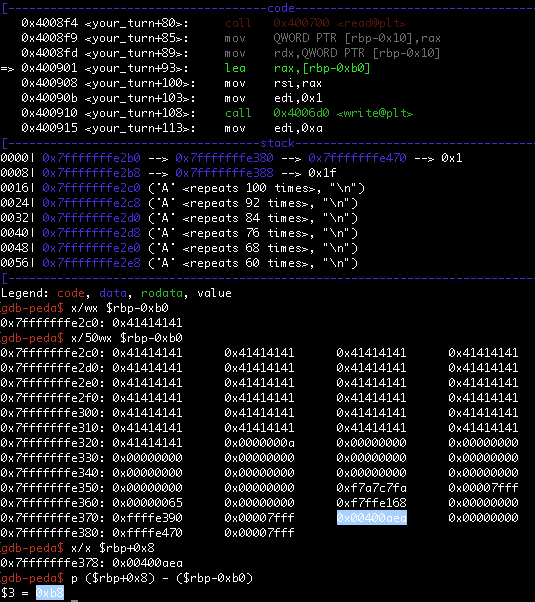535x602 pixels.
Task: Click the last gdb-peda$ prompt
Action: click(32, 578)
